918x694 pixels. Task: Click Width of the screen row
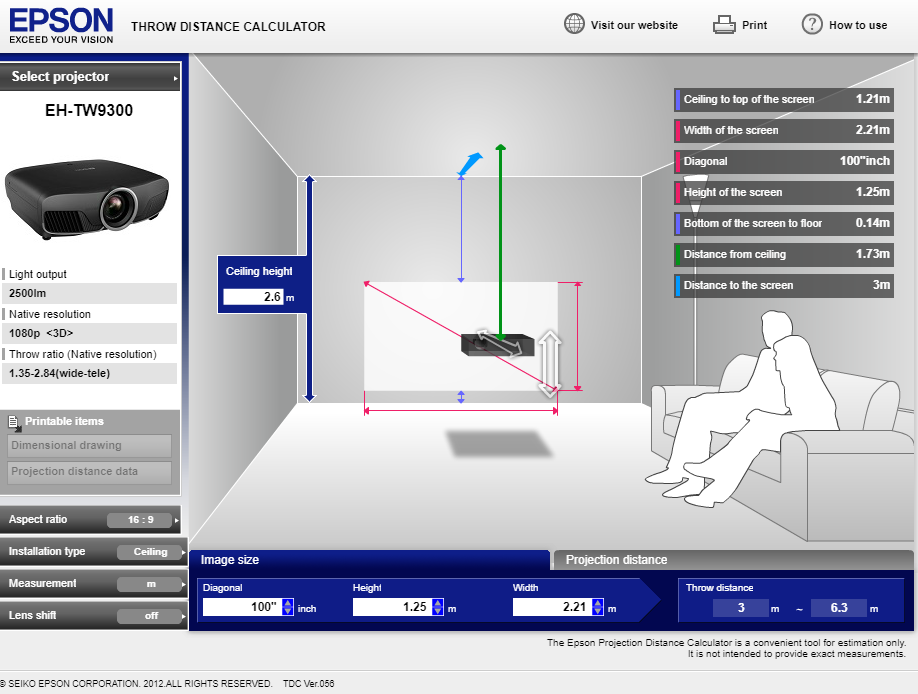[x=784, y=131]
